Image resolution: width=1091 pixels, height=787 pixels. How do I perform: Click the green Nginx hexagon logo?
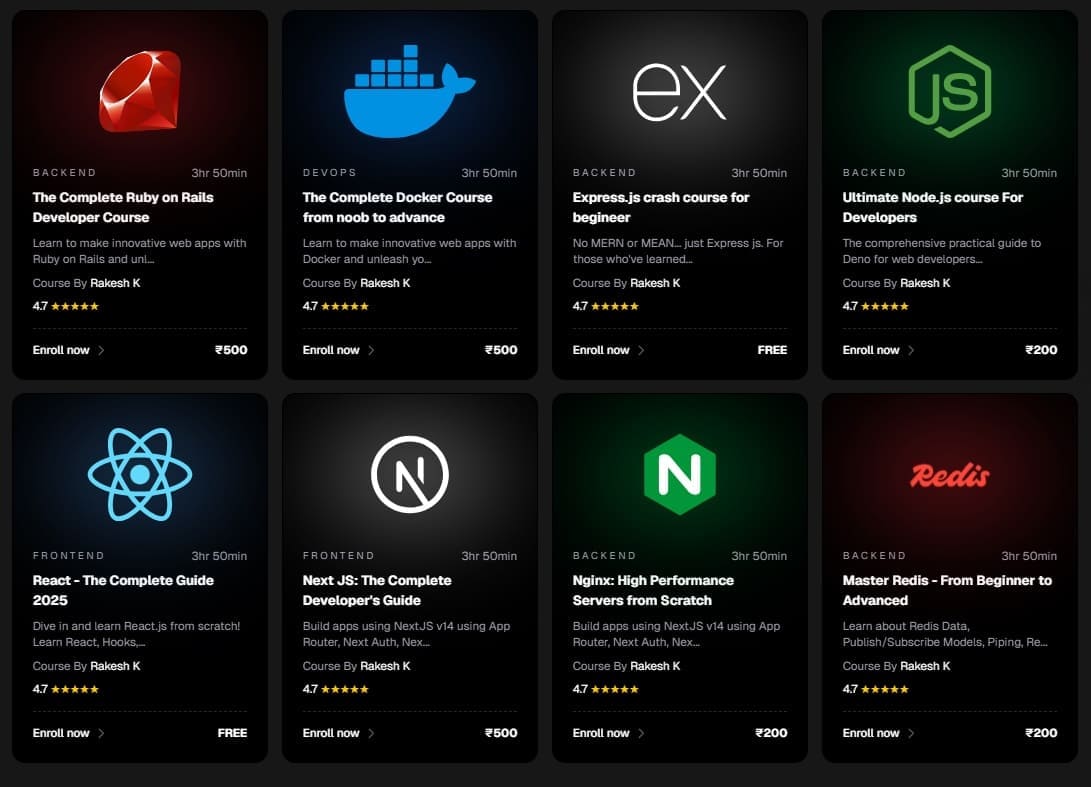pyautogui.click(x=679, y=474)
